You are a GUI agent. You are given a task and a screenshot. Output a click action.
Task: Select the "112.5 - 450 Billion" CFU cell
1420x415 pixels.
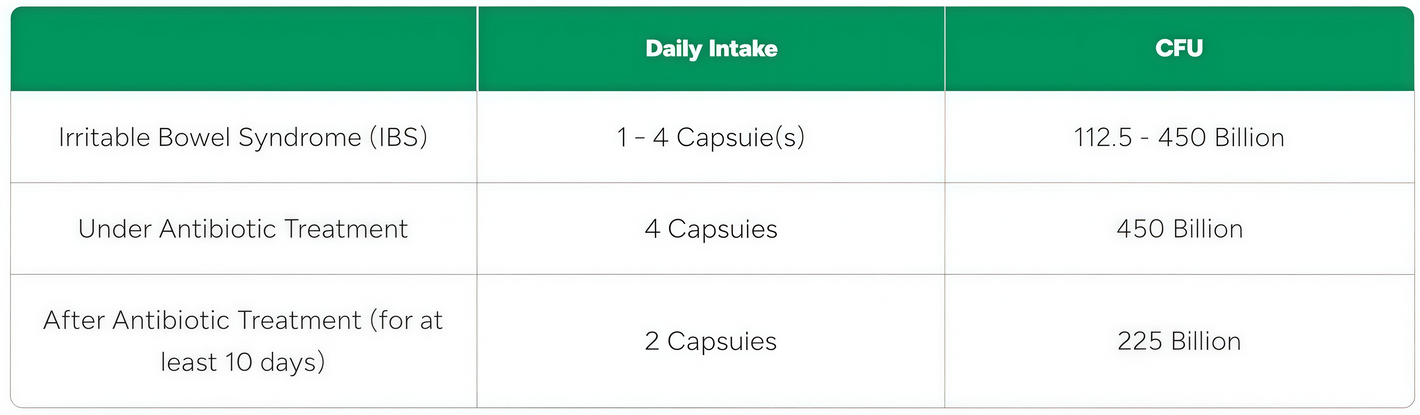click(x=1179, y=137)
